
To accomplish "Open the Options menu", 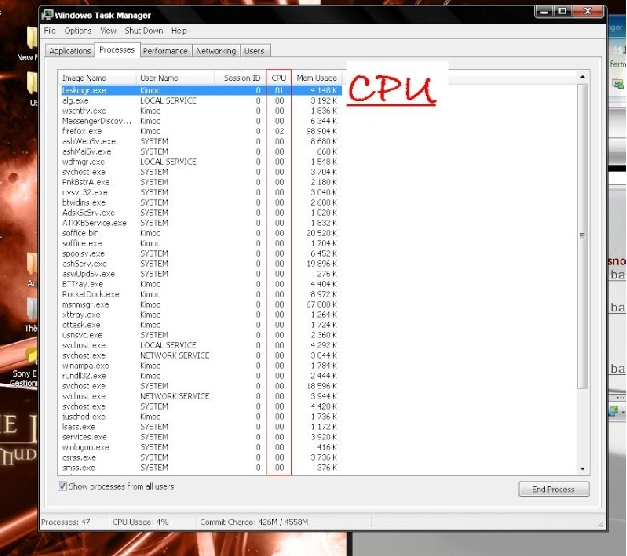I will 78,31.
